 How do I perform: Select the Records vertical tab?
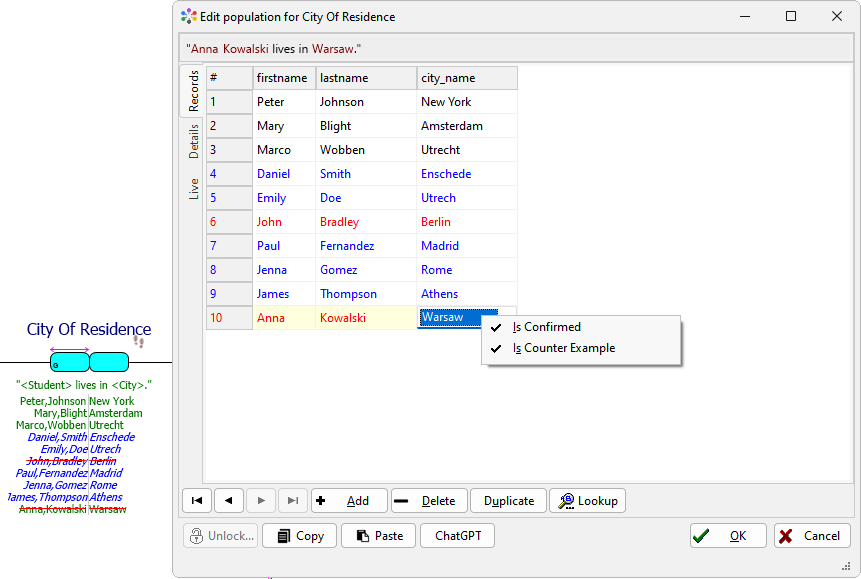click(193, 91)
